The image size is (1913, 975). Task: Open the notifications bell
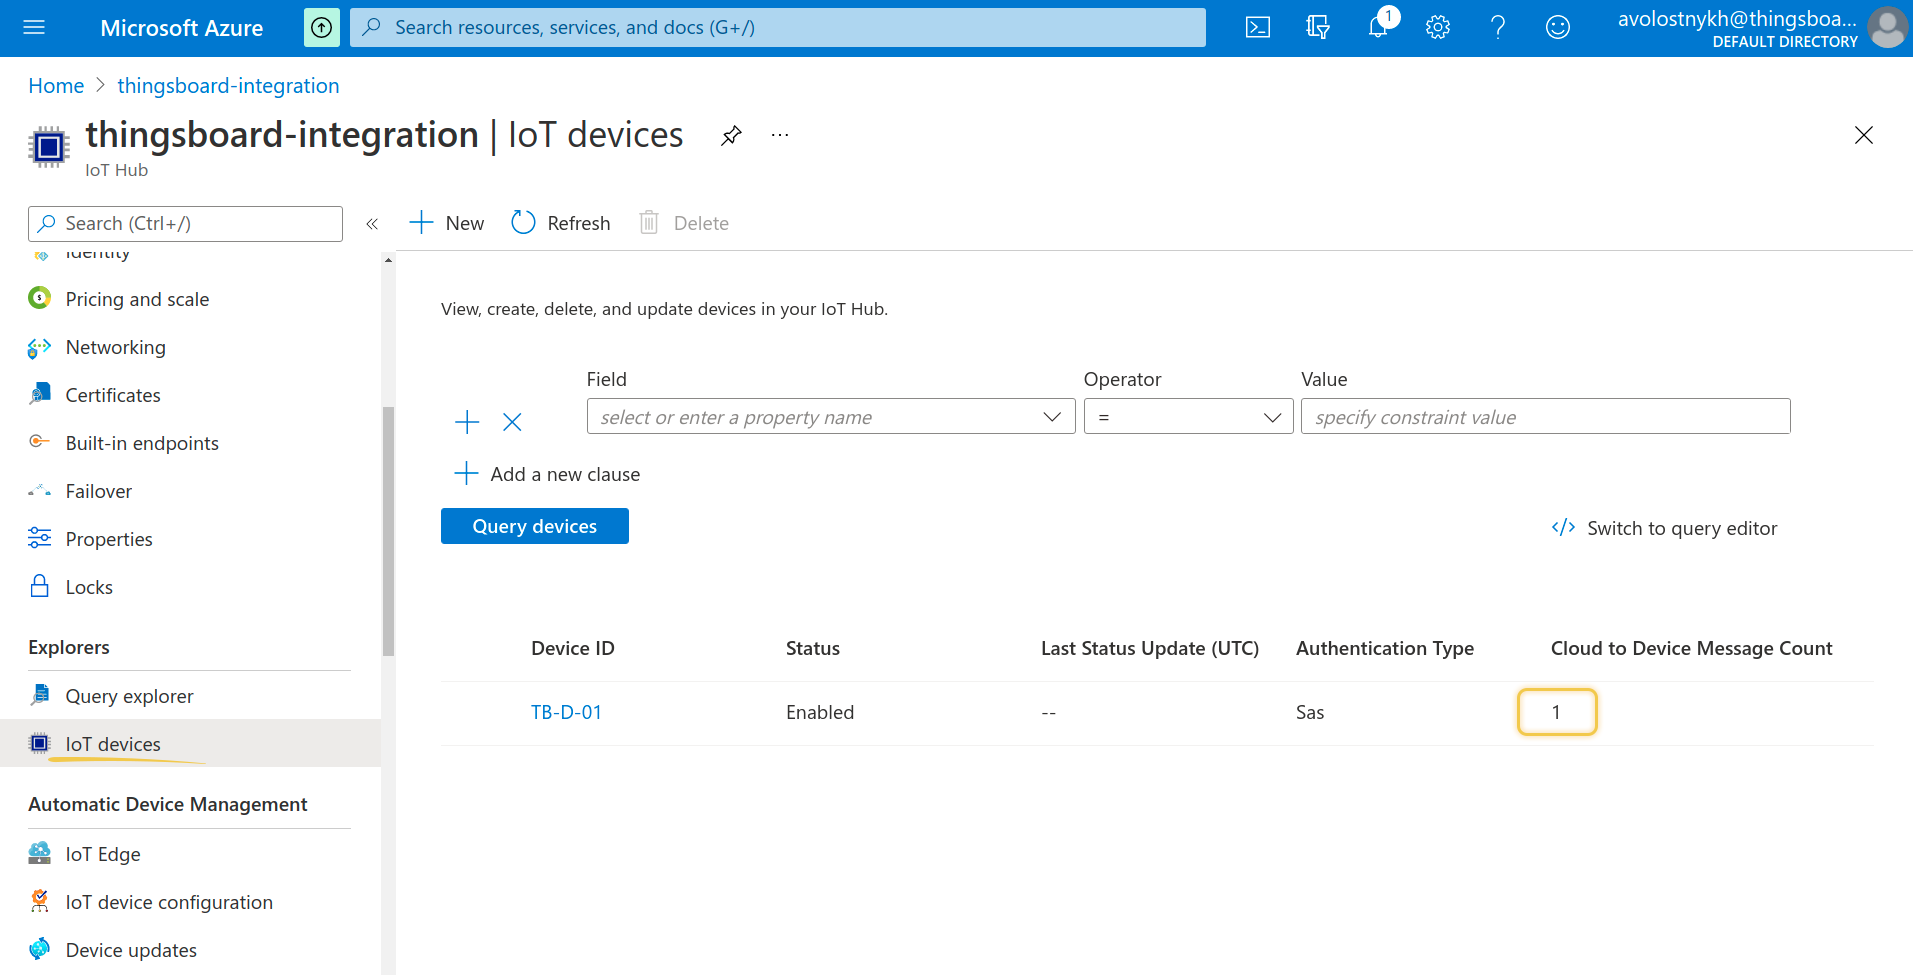[x=1378, y=28]
